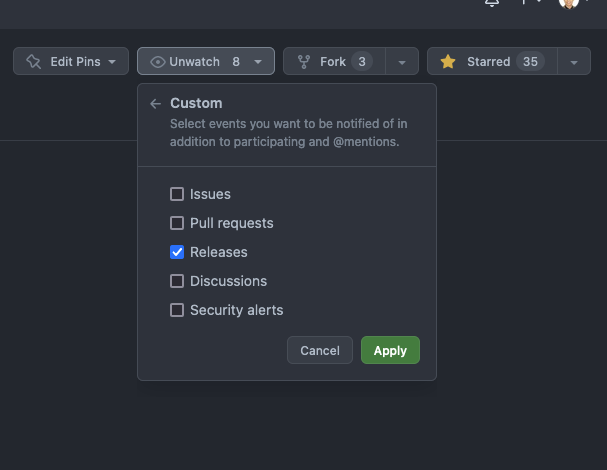Image resolution: width=607 pixels, height=470 pixels.
Task: Apply the custom notification settings
Action: [390, 350]
